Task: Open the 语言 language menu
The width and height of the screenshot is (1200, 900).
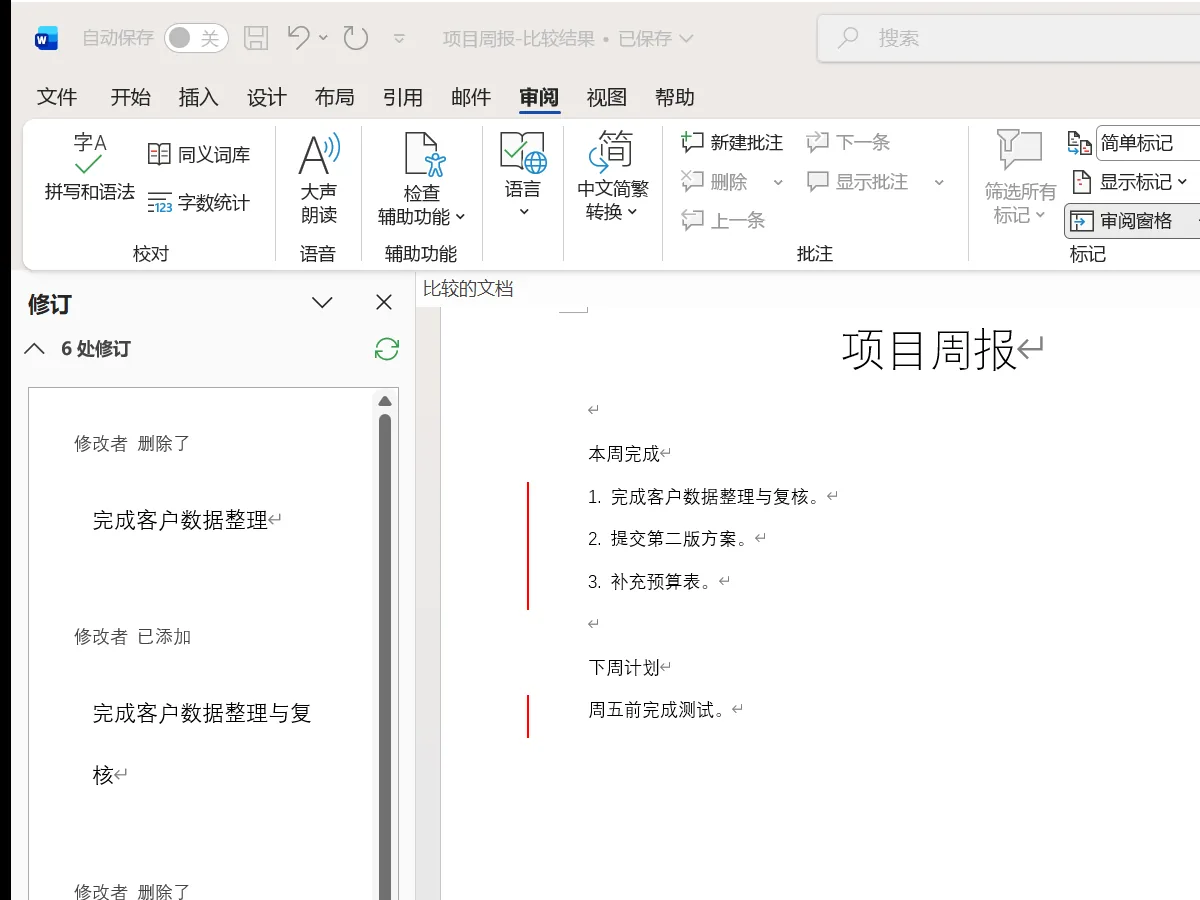Action: [x=523, y=176]
